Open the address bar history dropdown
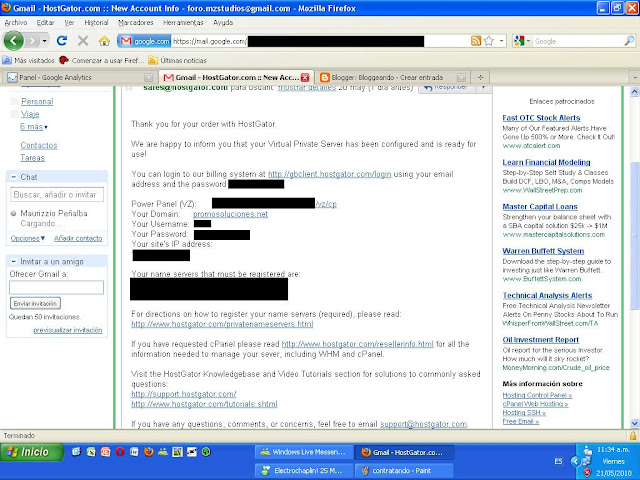 point(502,41)
